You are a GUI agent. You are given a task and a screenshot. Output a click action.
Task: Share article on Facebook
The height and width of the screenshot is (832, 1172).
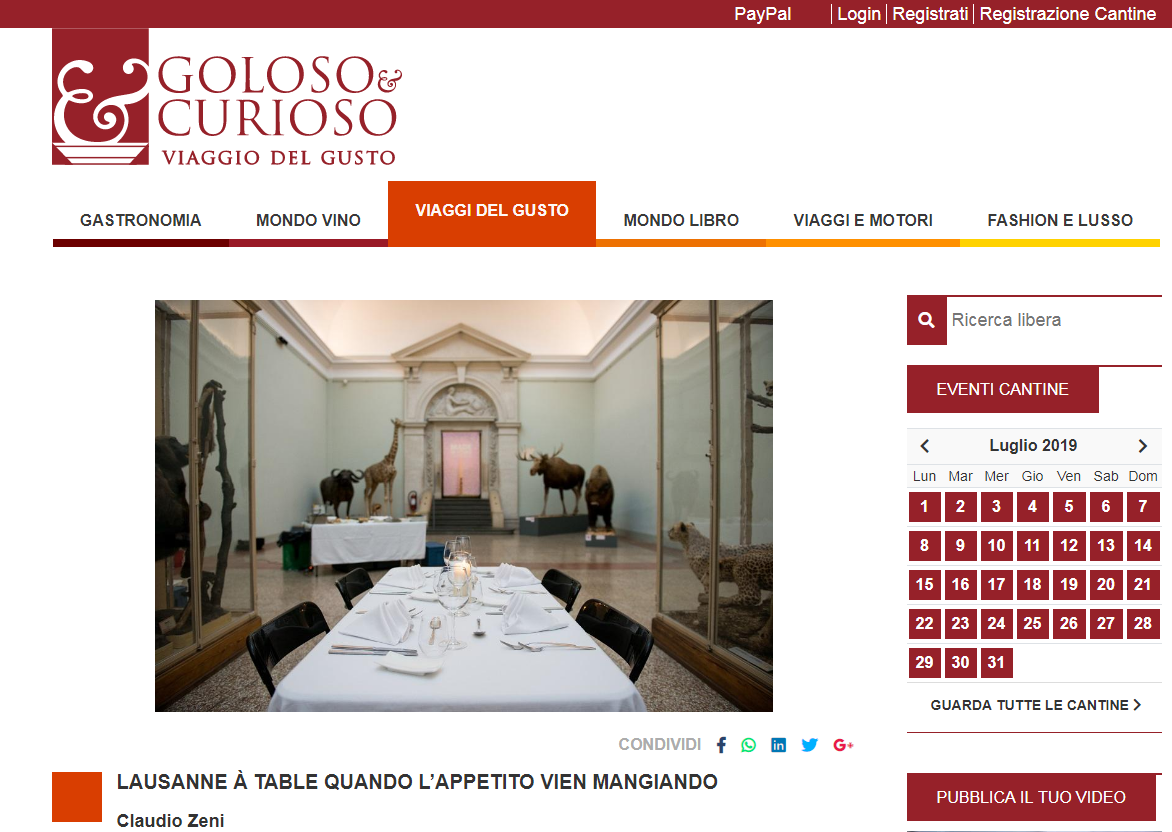click(x=721, y=745)
